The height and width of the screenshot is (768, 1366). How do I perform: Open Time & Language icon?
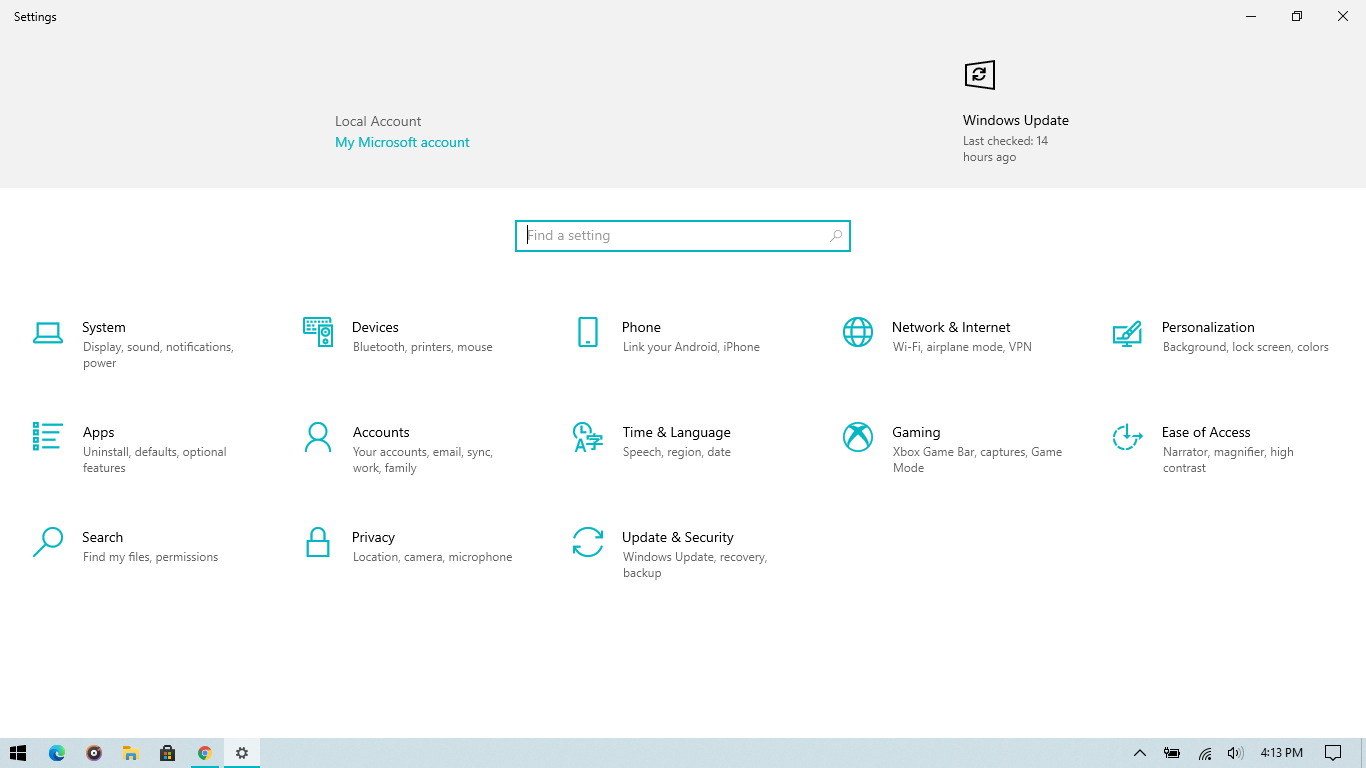tap(588, 437)
